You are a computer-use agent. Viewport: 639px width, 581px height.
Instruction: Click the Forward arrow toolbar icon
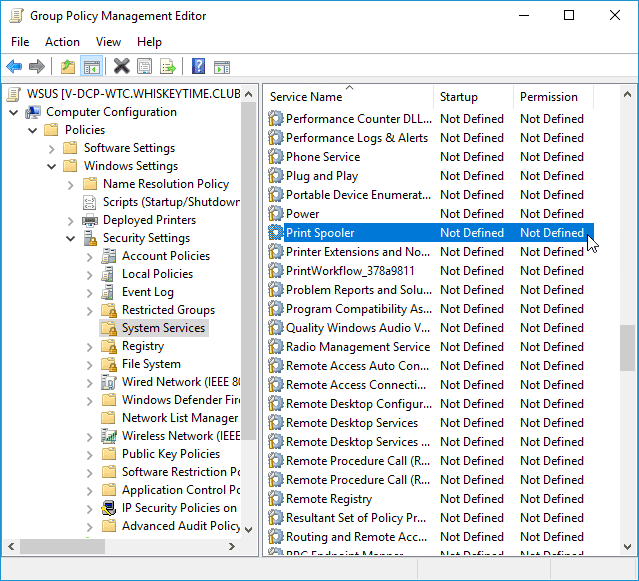[x=37, y=66]
